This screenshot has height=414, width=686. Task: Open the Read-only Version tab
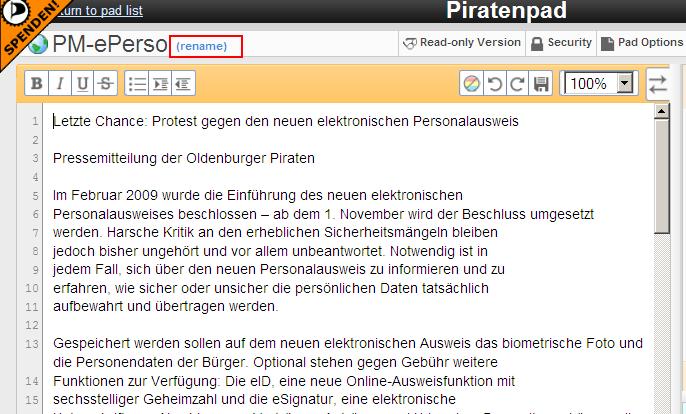461,43
